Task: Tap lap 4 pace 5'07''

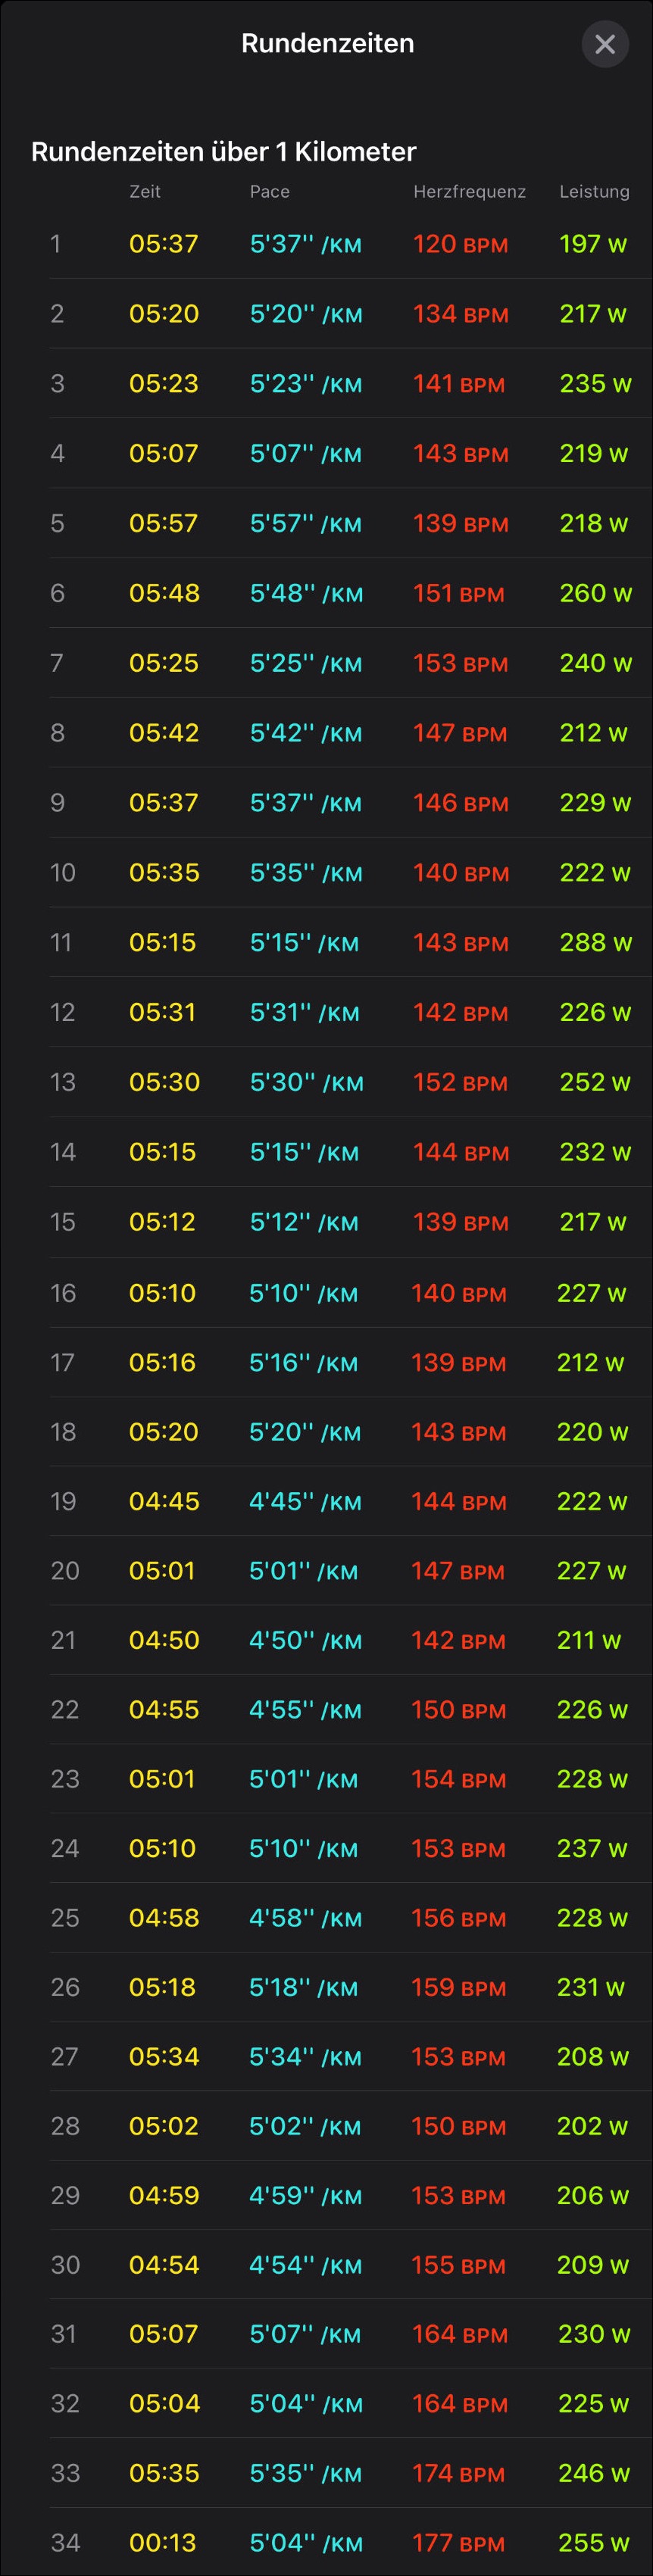Action: pyautogui.click(x=305, y=454)
